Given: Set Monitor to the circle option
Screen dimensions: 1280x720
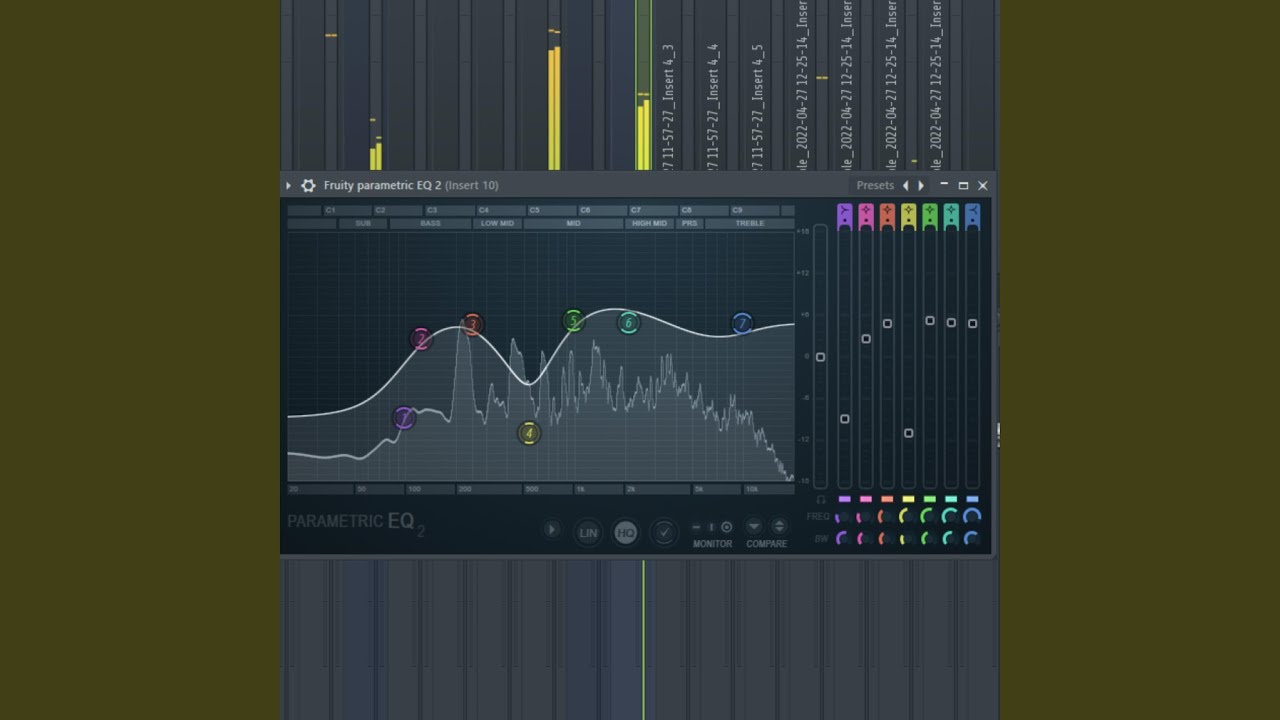Looking at the screenshot, I should (727, 527).
